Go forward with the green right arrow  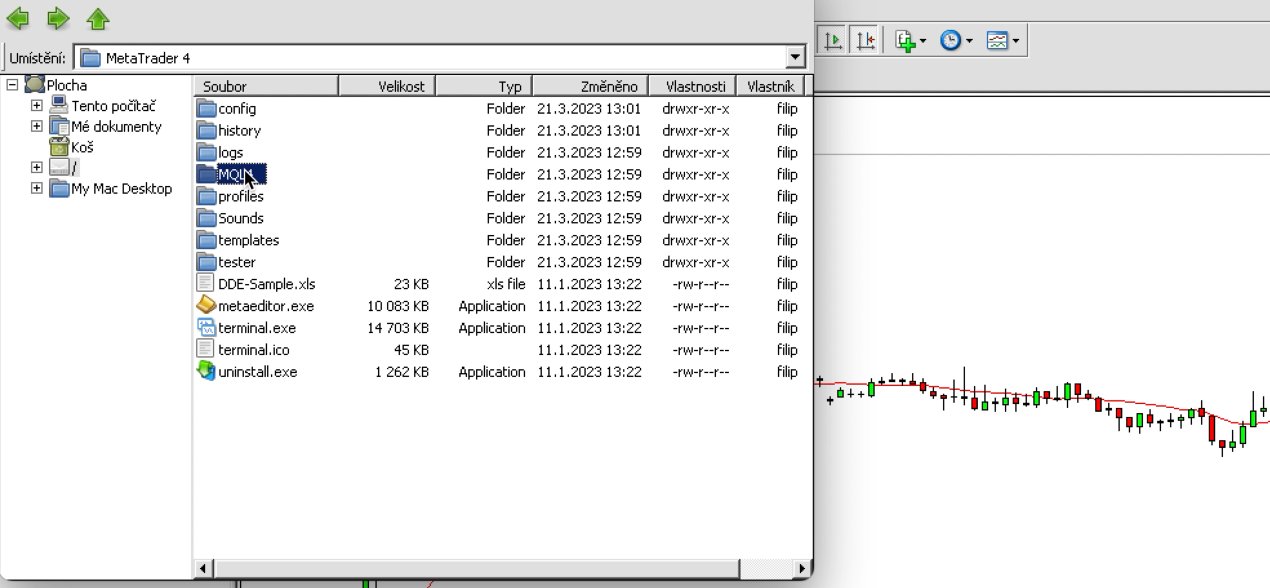[x=58, y=18]
